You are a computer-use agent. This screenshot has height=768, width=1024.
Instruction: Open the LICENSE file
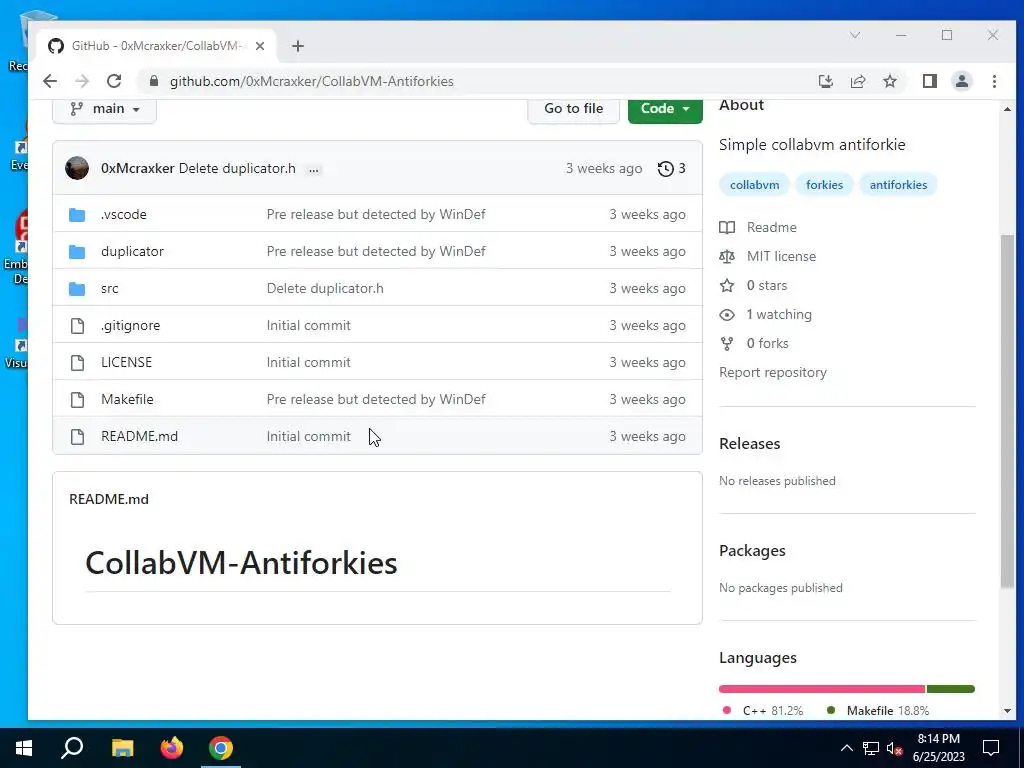126,362
